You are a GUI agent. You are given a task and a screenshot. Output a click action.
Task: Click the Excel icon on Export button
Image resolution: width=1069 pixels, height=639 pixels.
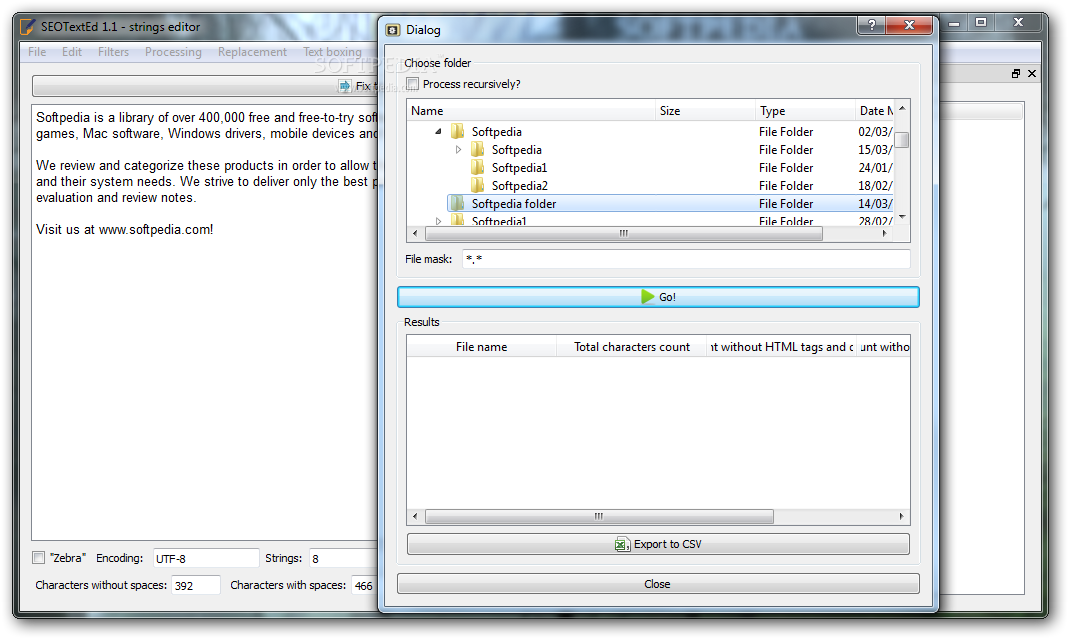(x=622, y=544)
